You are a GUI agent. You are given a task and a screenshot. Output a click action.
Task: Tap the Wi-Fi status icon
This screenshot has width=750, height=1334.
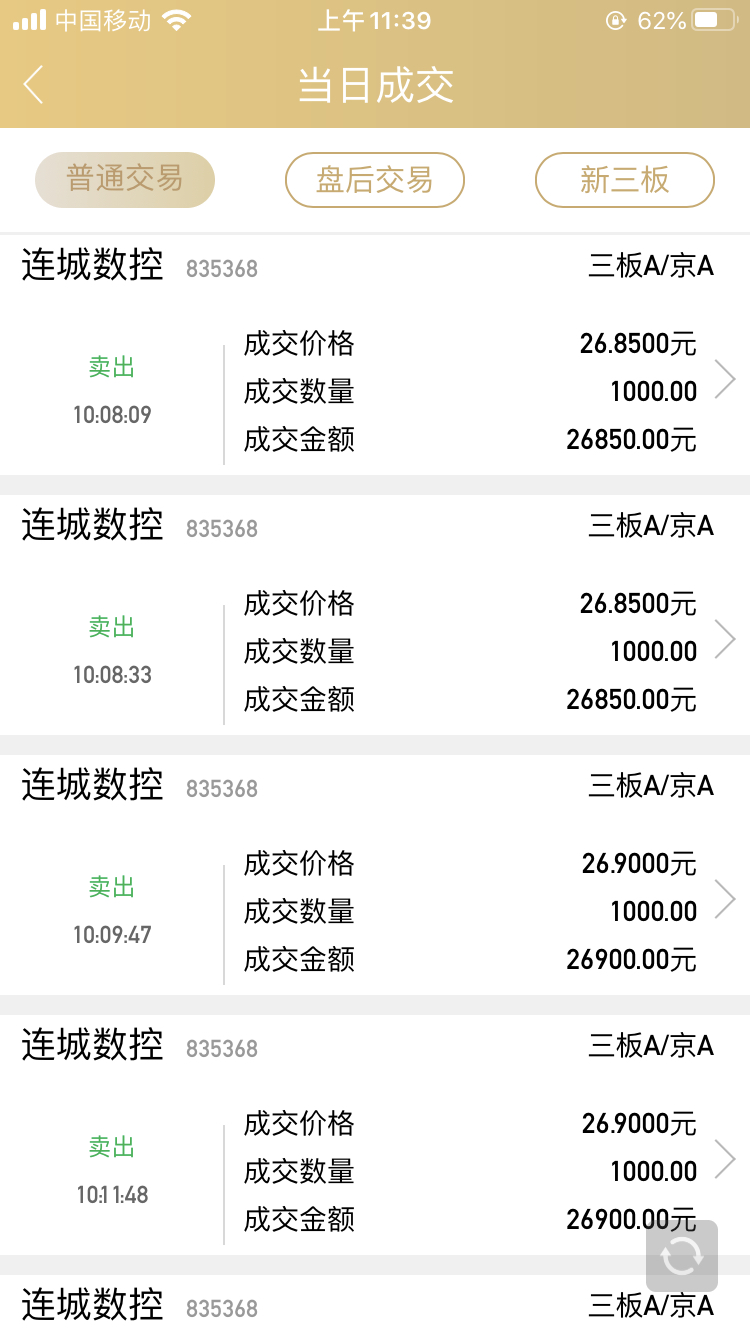pyautogui.click(x=177, y=20)
